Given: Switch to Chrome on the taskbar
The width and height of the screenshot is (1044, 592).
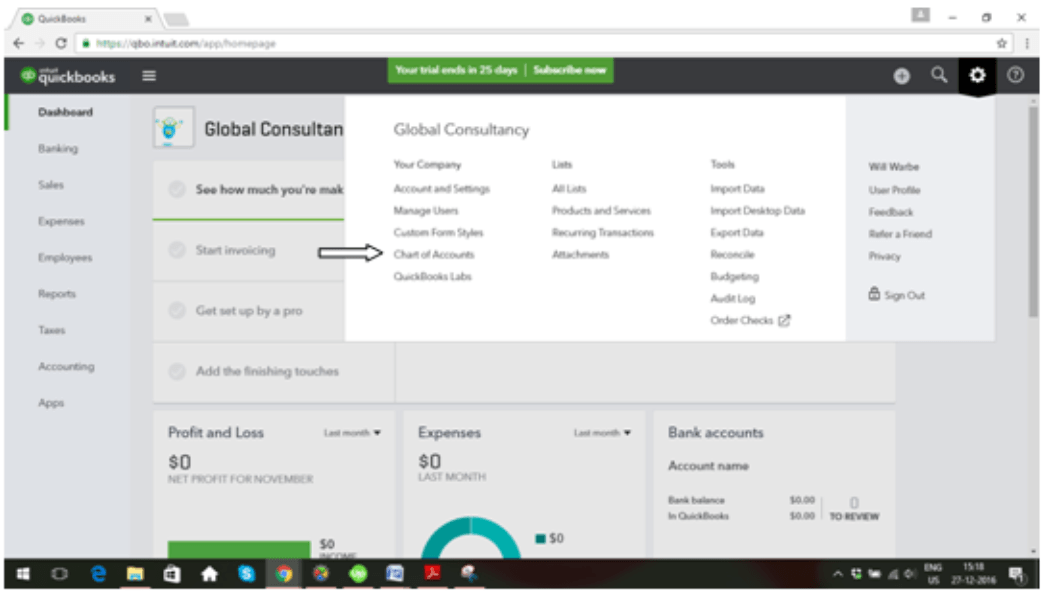Looking at the screenshot, I should pyautogui.click(x=284, y=574).
